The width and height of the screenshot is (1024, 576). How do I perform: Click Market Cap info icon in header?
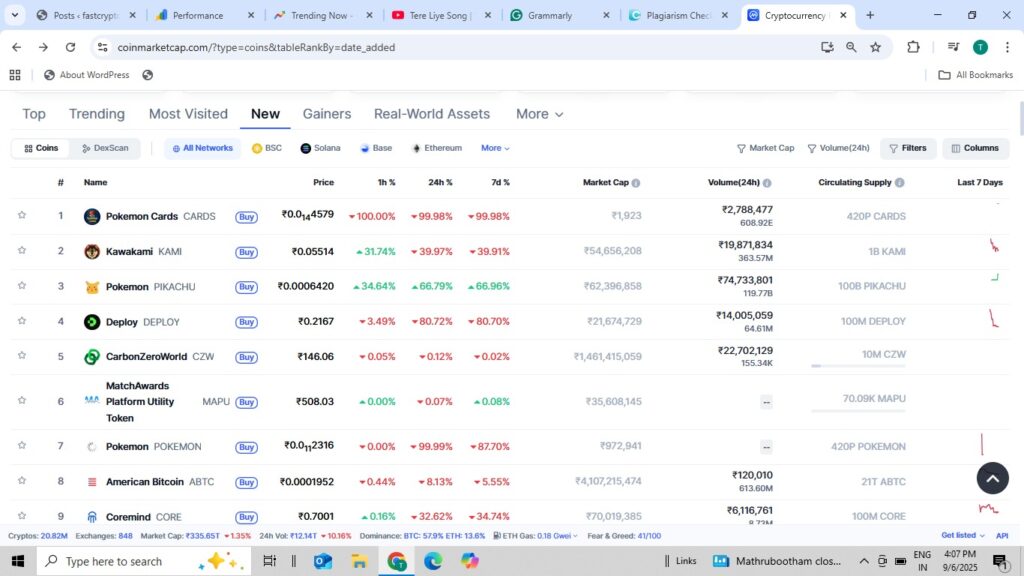point(636,183)
